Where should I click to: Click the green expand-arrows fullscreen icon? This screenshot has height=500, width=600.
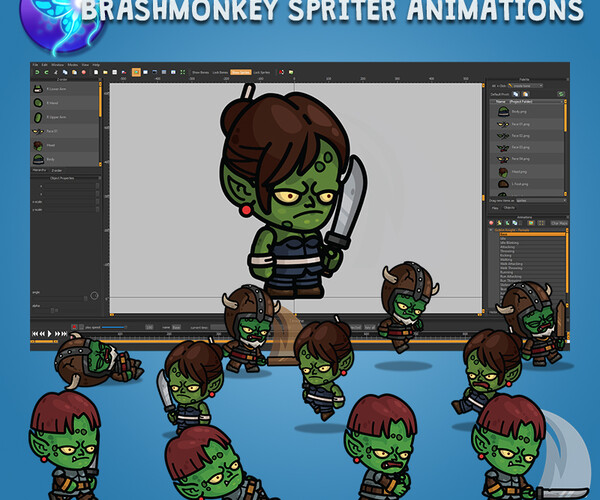(183, 72)
